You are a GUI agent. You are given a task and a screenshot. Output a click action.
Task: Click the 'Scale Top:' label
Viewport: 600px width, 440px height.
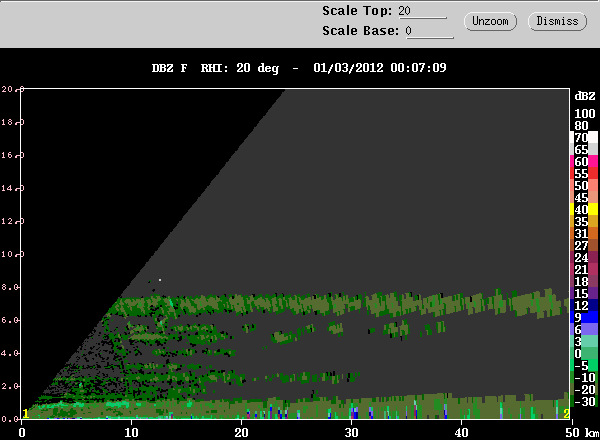click(357, 11)
